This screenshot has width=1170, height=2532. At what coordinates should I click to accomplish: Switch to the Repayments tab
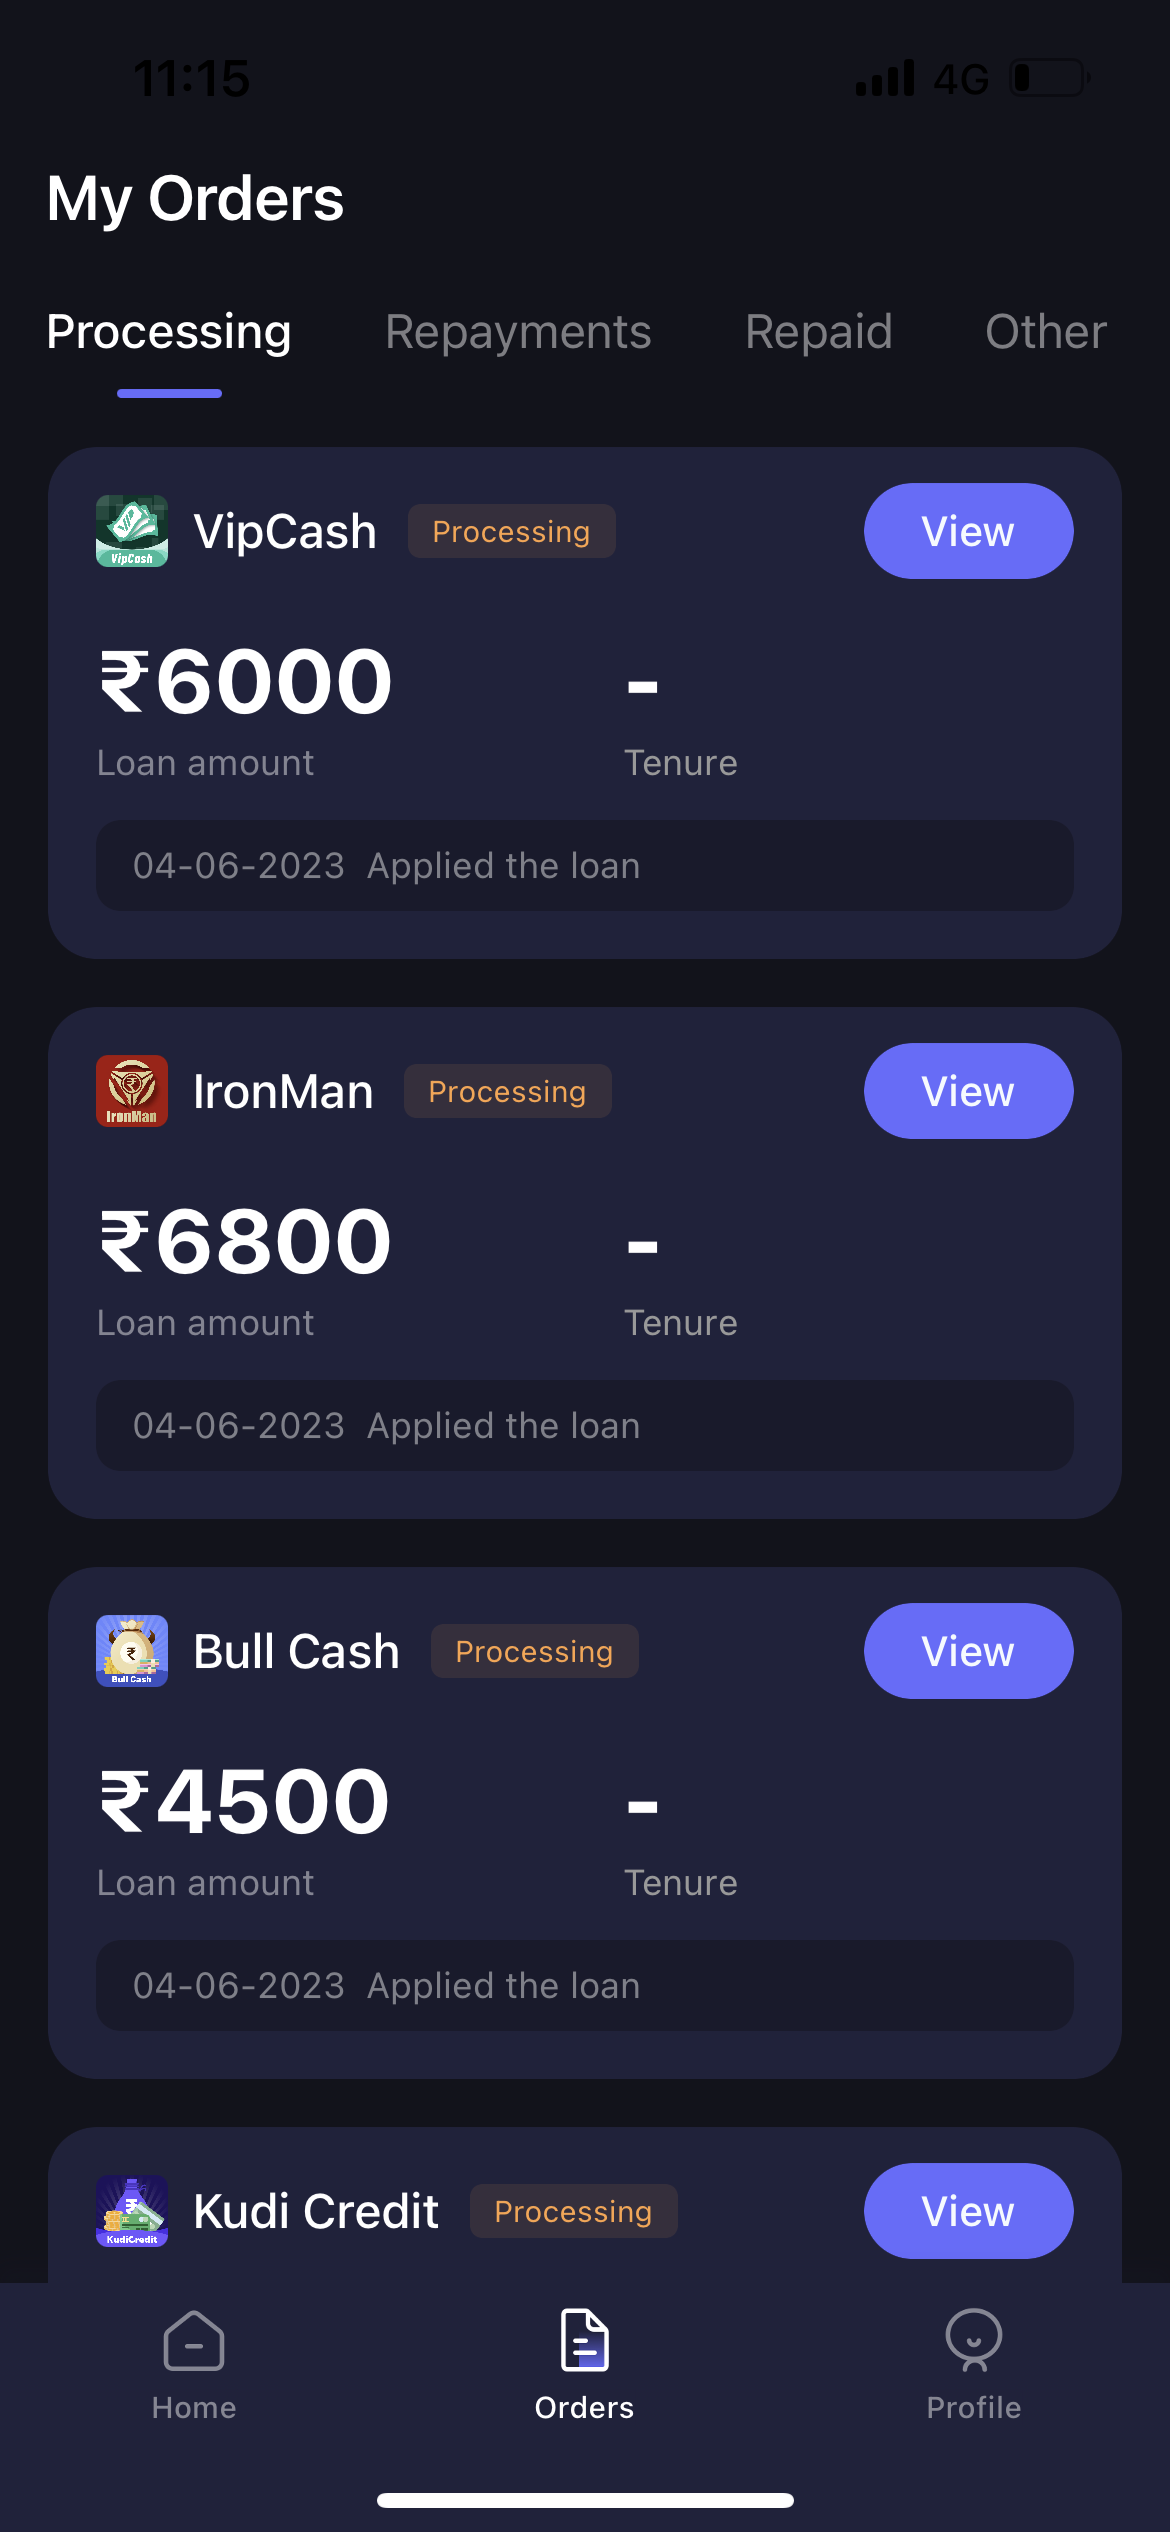point(518,332)
